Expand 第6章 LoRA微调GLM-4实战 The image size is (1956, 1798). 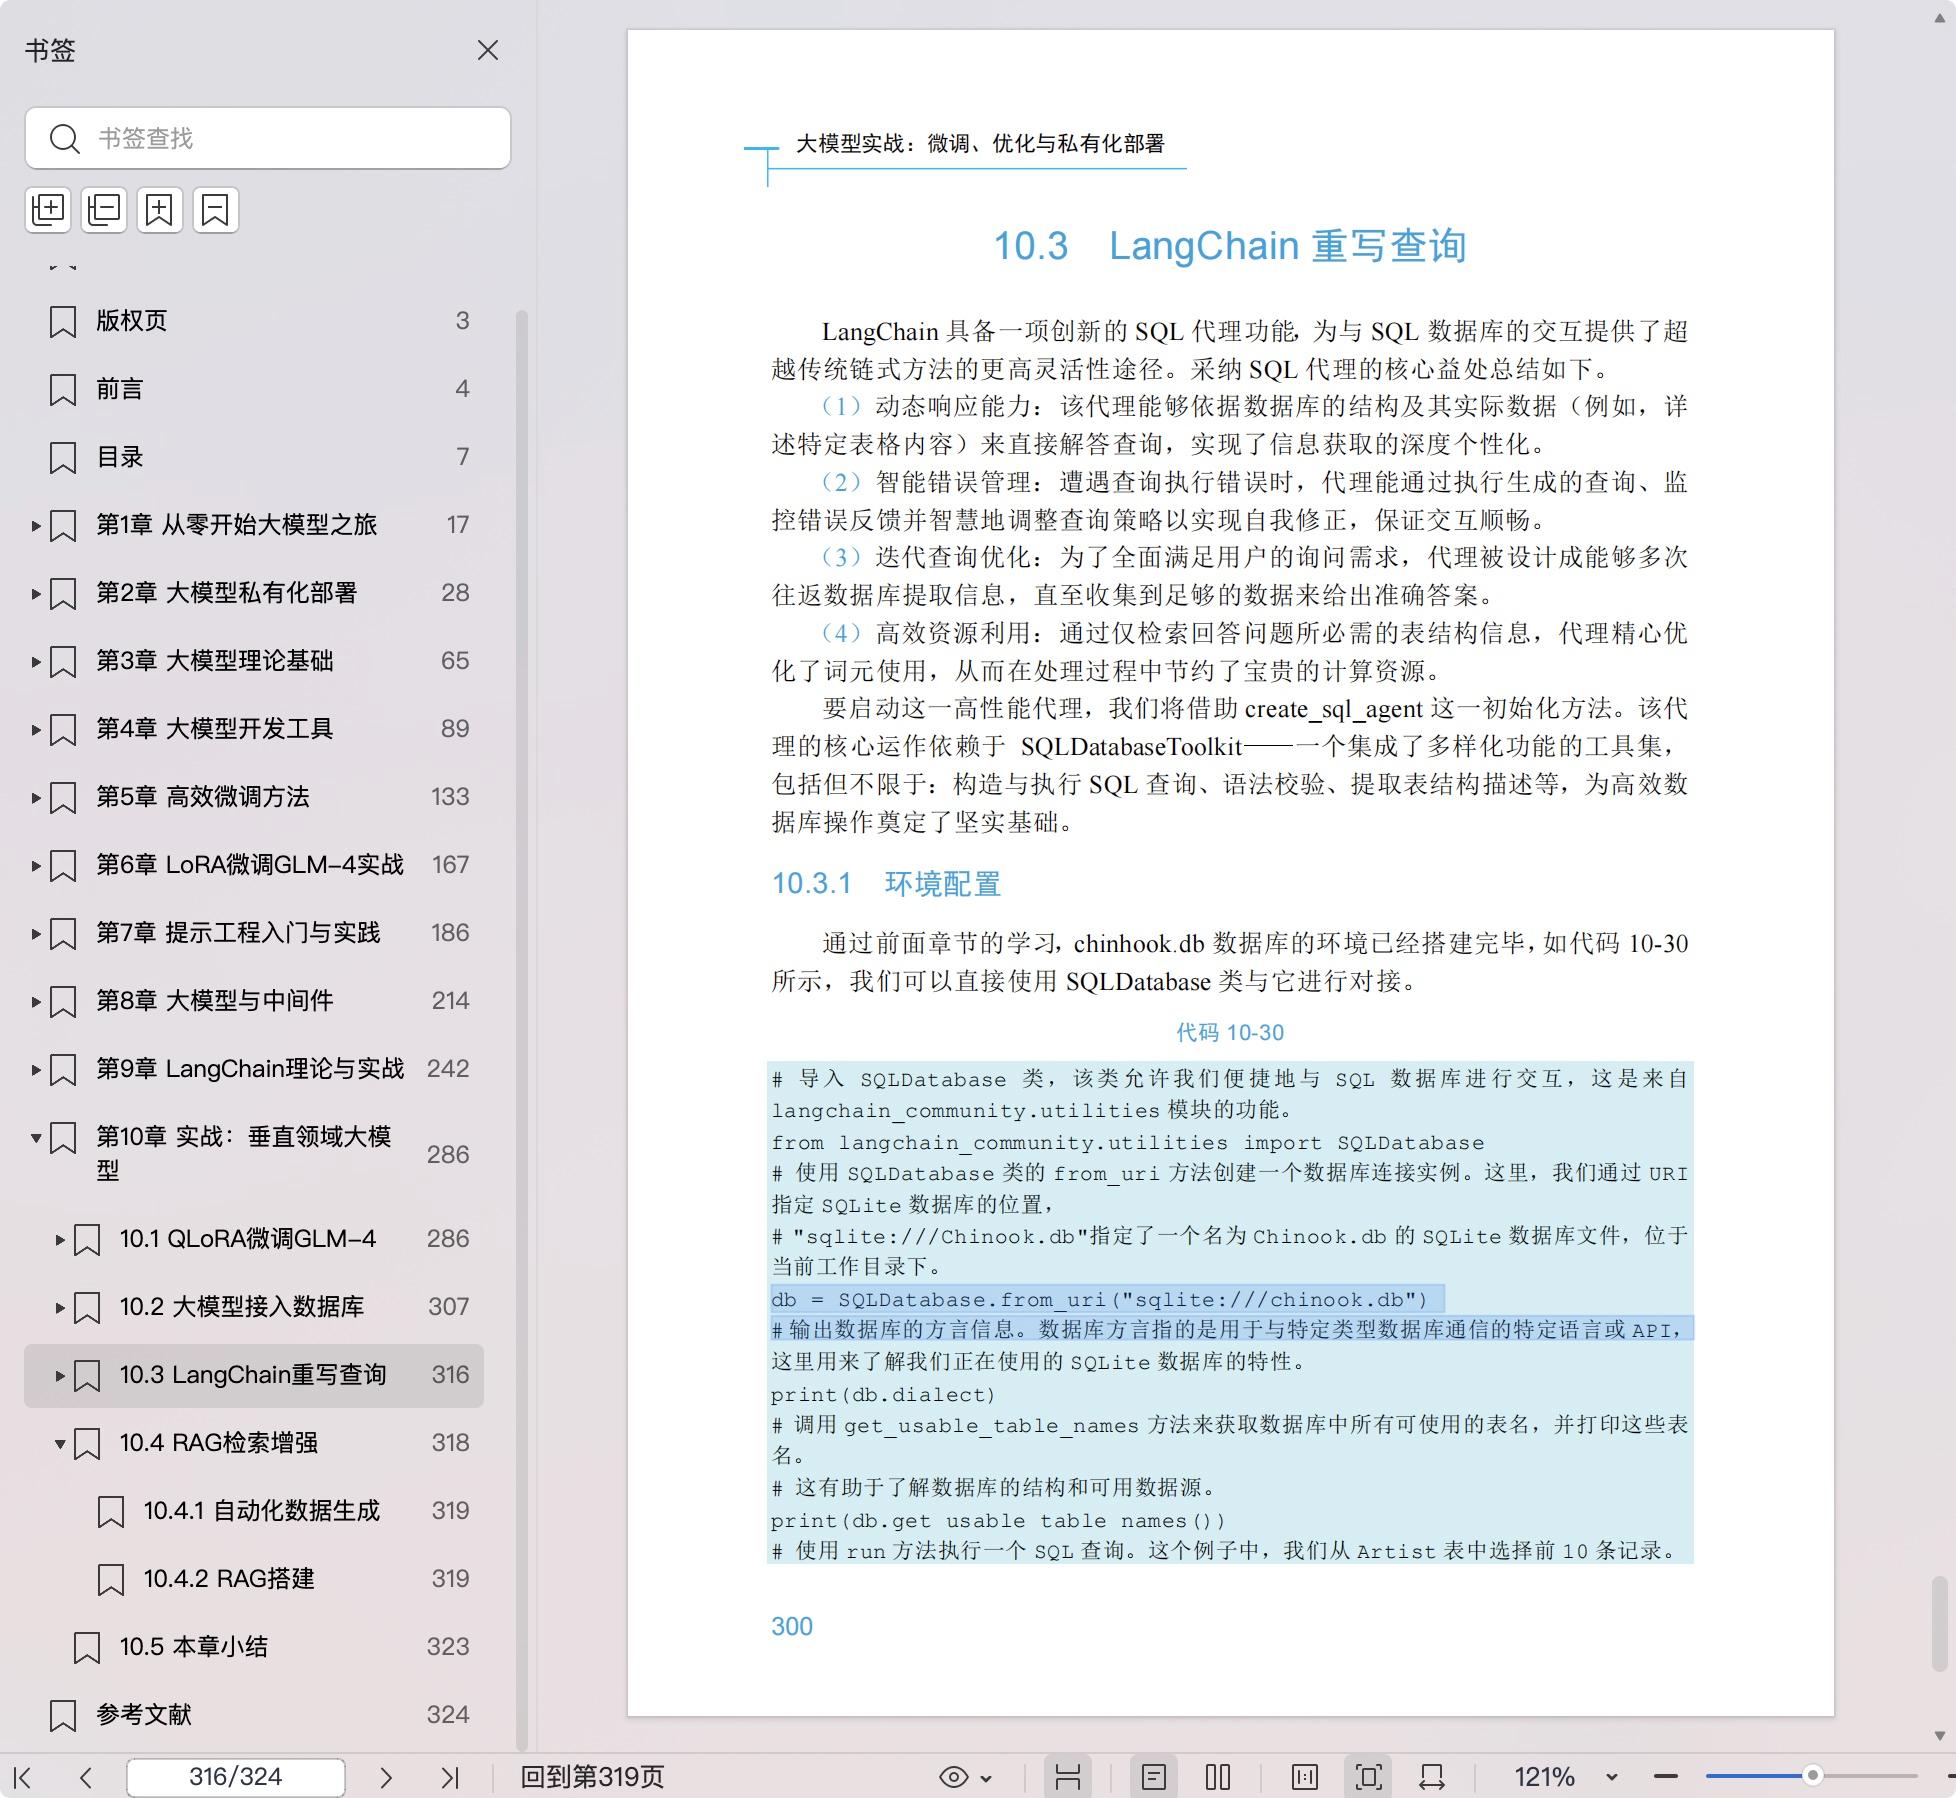[36, 865]
